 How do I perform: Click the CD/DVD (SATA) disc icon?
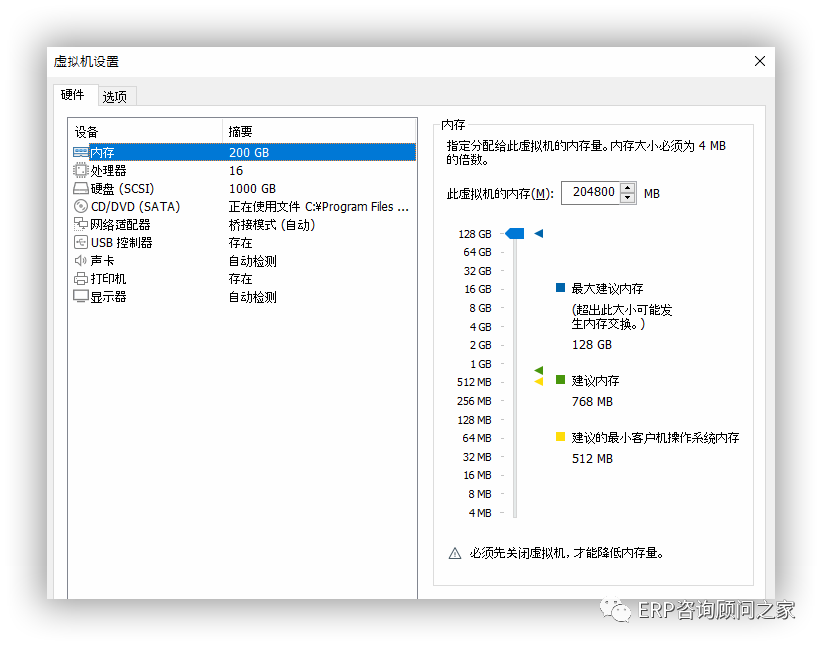coord(80,207)
